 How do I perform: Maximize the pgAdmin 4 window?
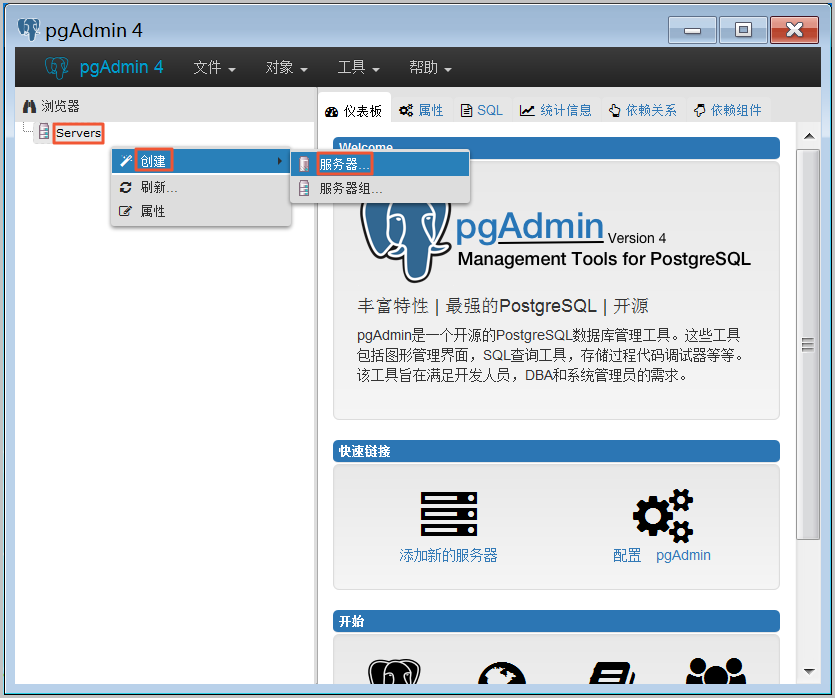743,30
